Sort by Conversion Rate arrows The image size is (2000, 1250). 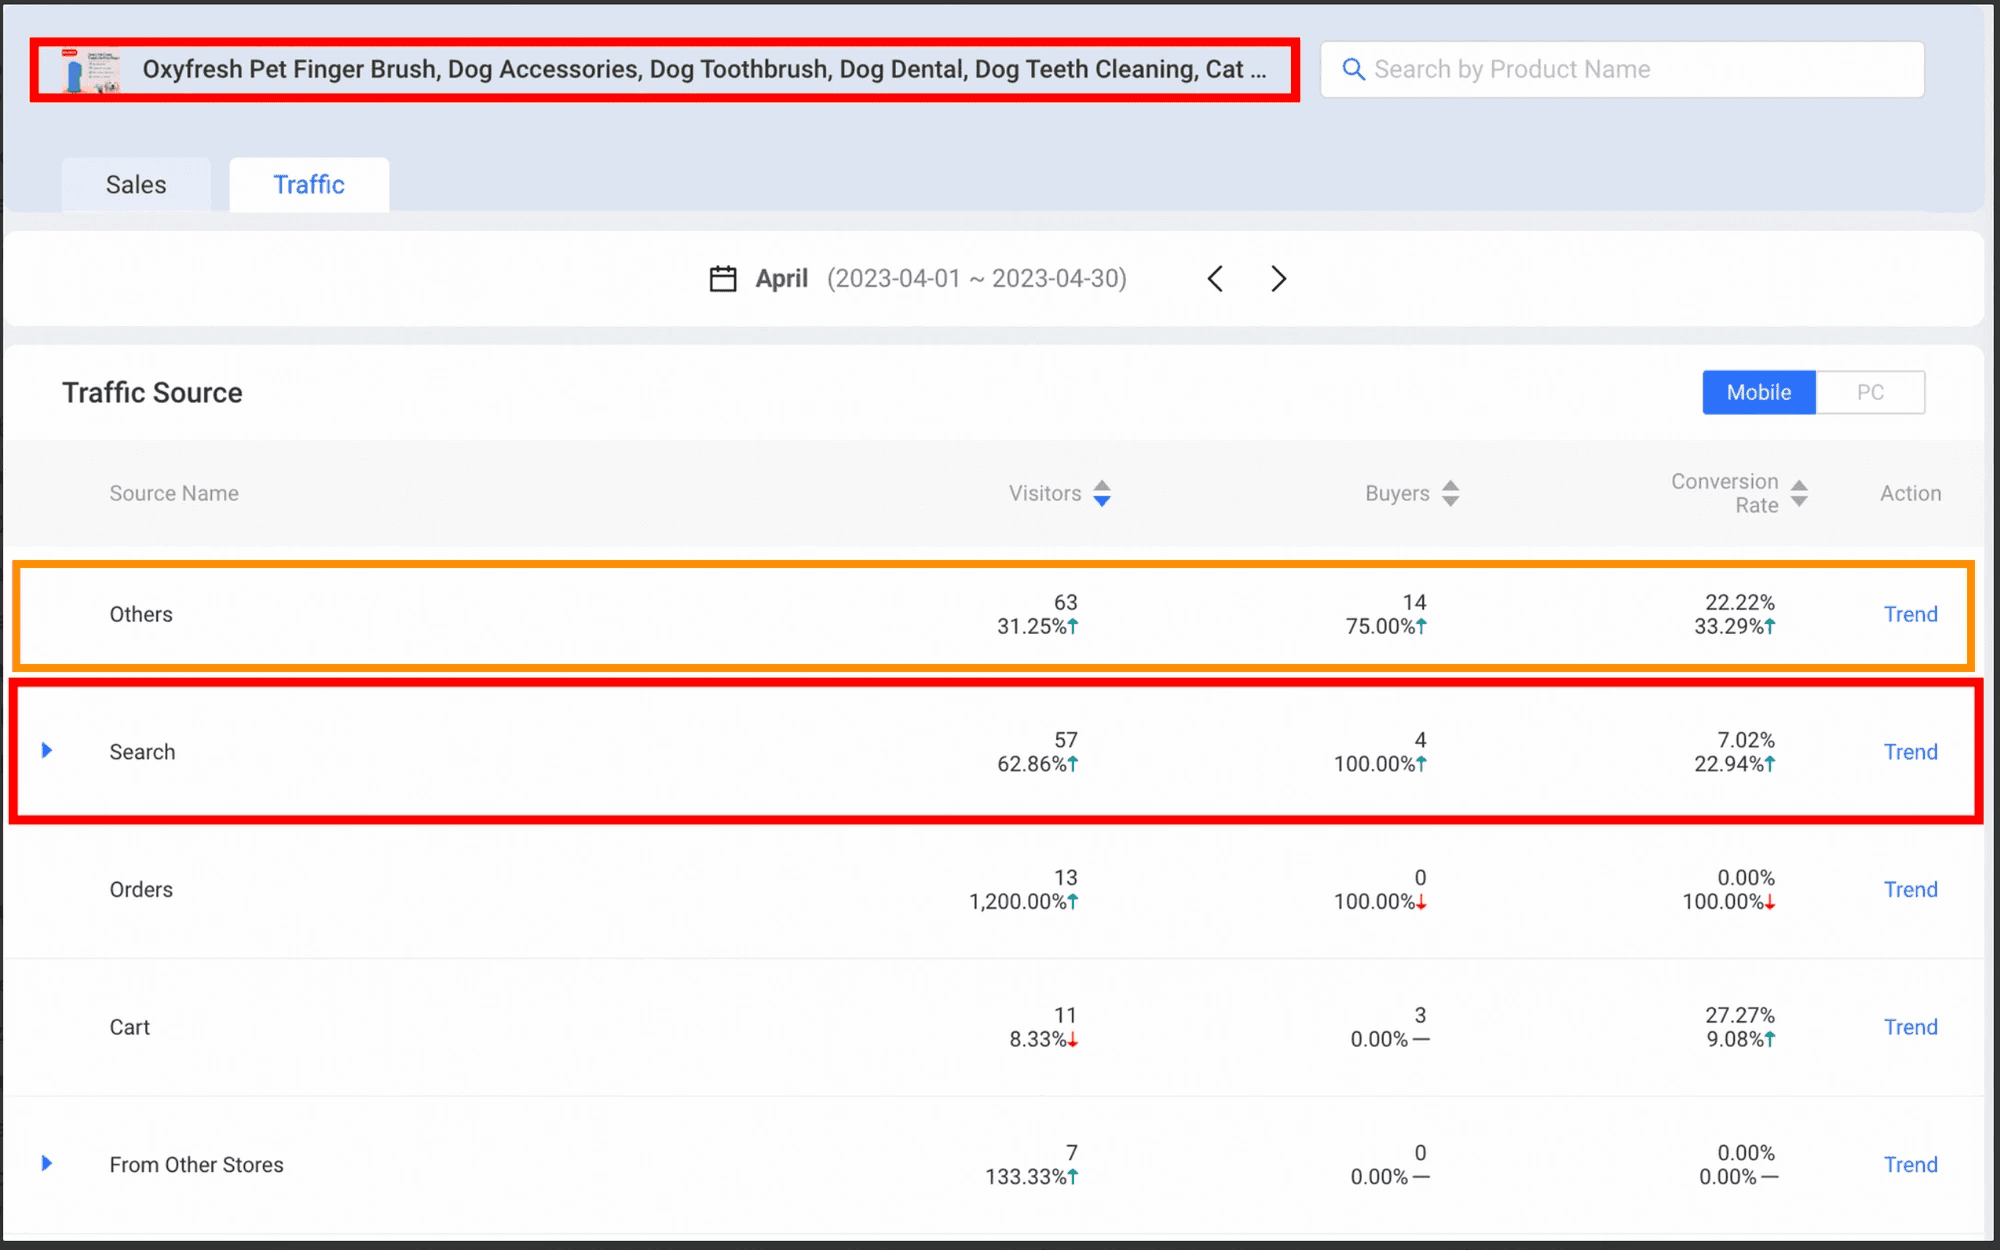(1799, 494)
